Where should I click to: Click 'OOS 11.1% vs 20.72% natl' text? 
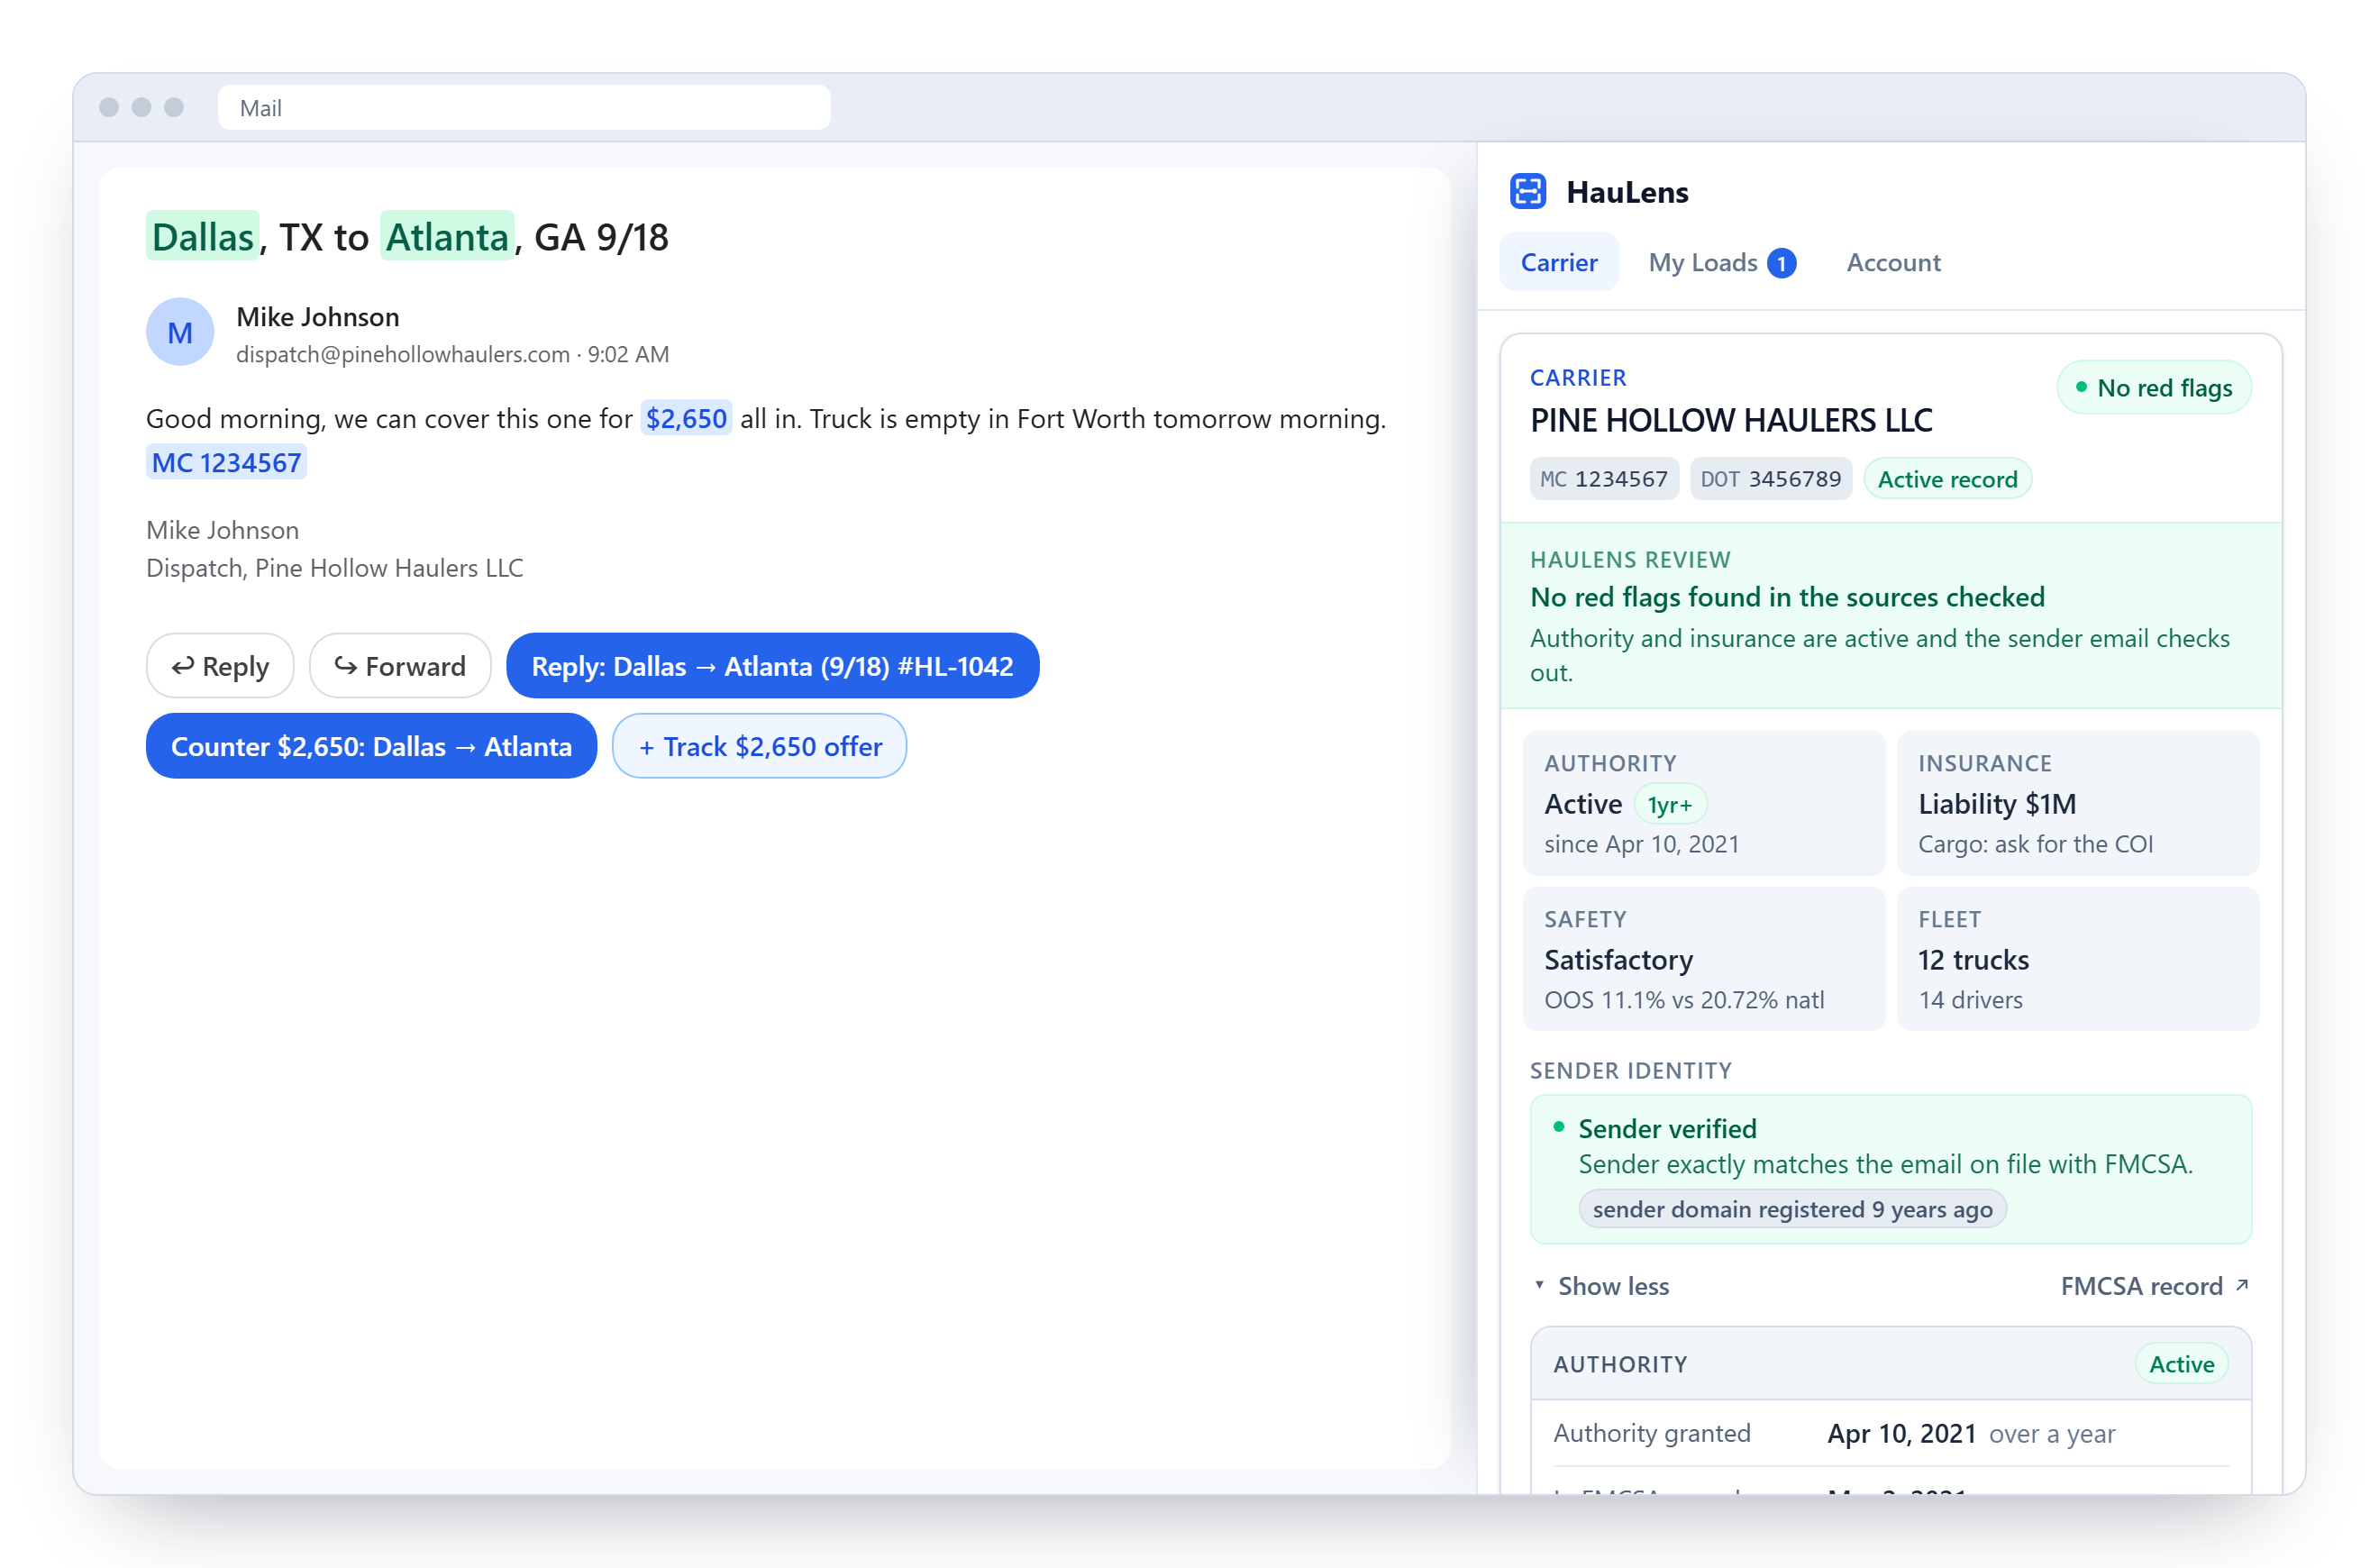(1684, 1000)
